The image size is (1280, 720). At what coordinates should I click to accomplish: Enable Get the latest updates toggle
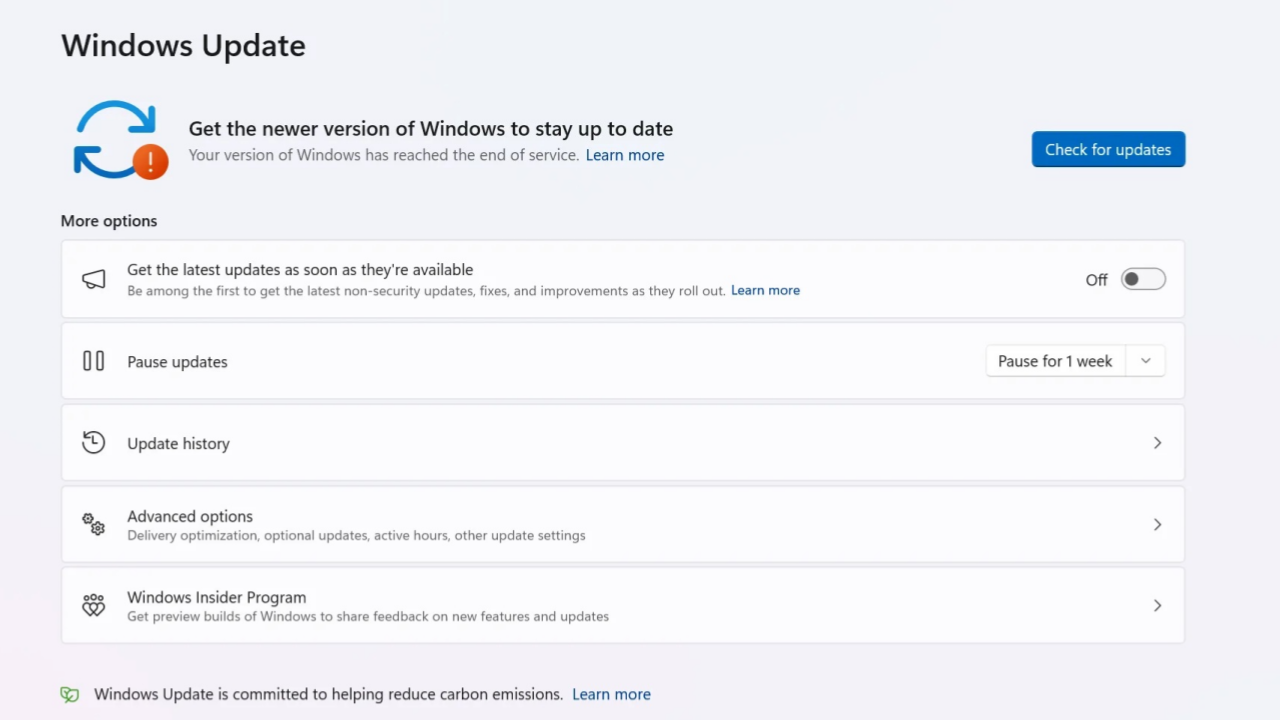click(1143, 280)
